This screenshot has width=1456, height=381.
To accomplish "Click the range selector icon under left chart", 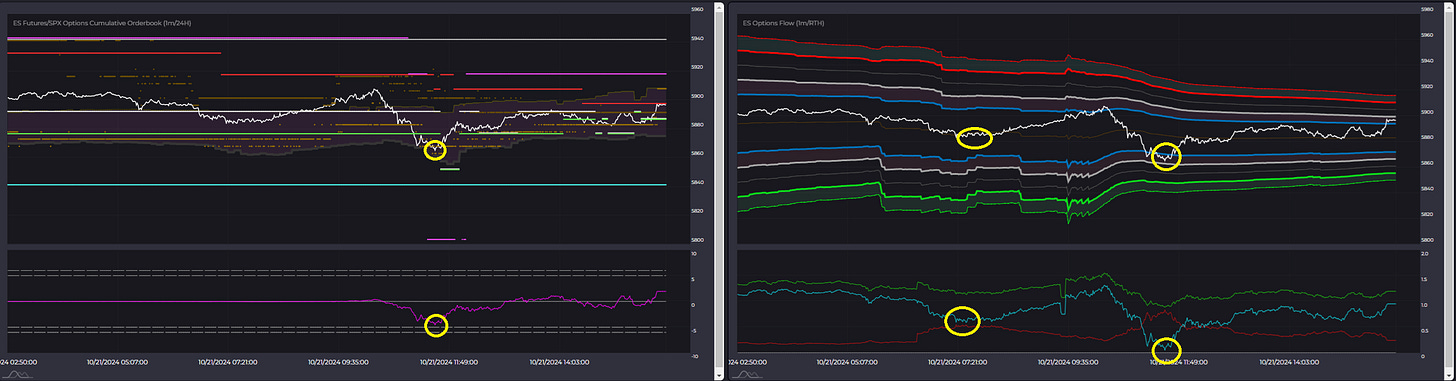I will pos(18,374).
